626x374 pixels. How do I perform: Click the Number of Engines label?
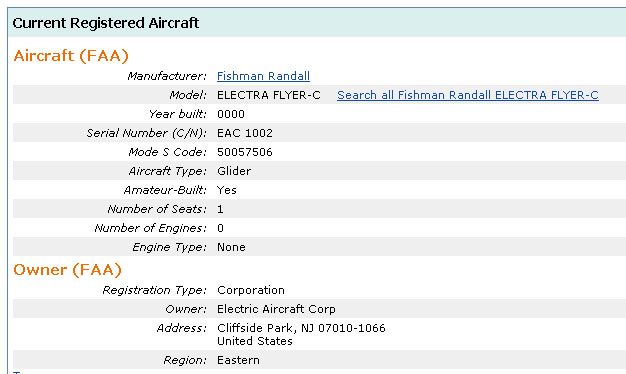(151, 228)
